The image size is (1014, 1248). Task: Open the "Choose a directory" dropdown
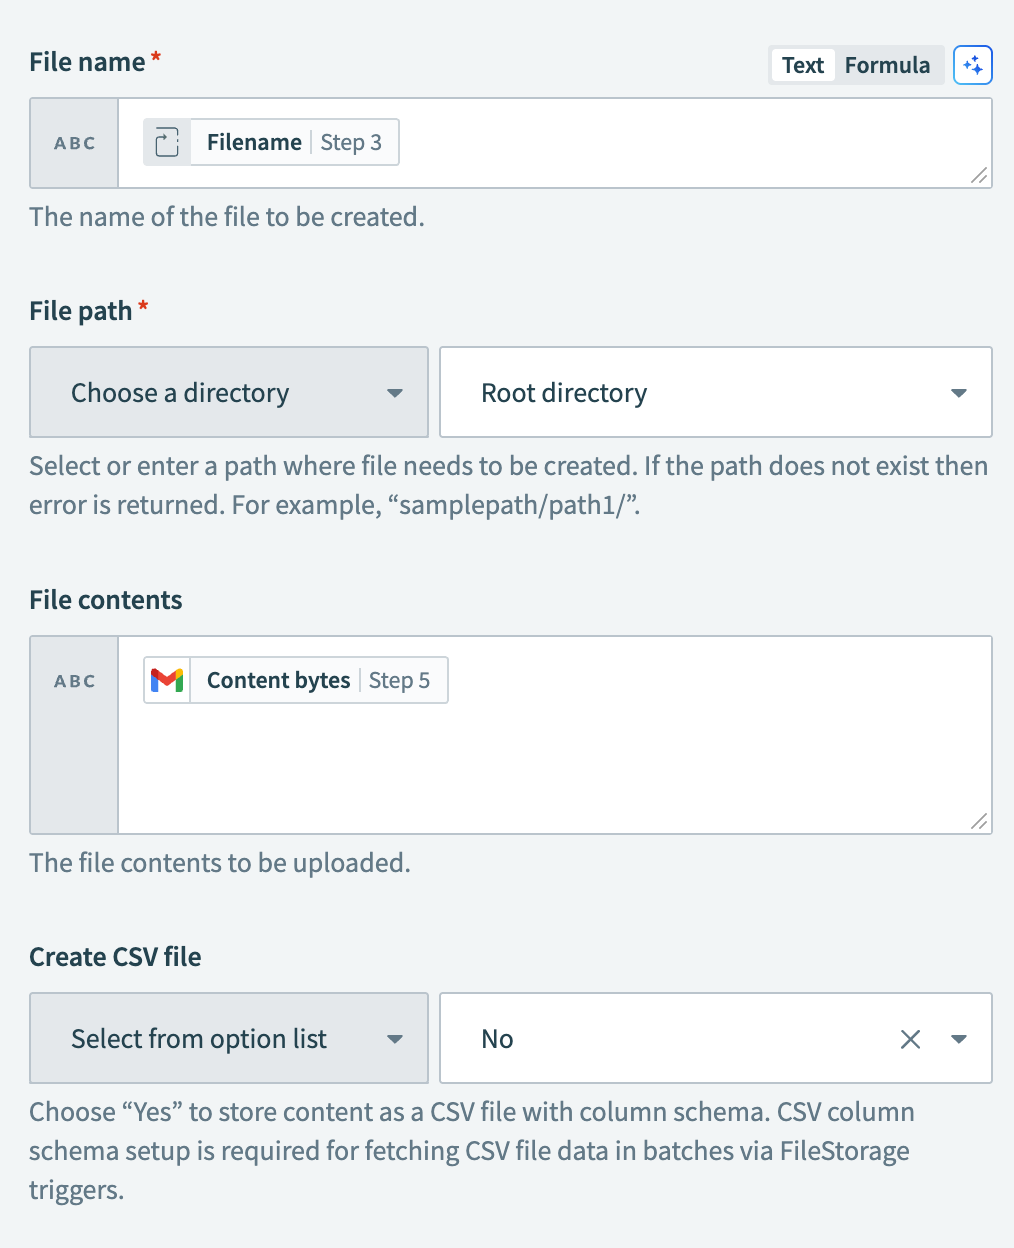click(x=228, y=392)
